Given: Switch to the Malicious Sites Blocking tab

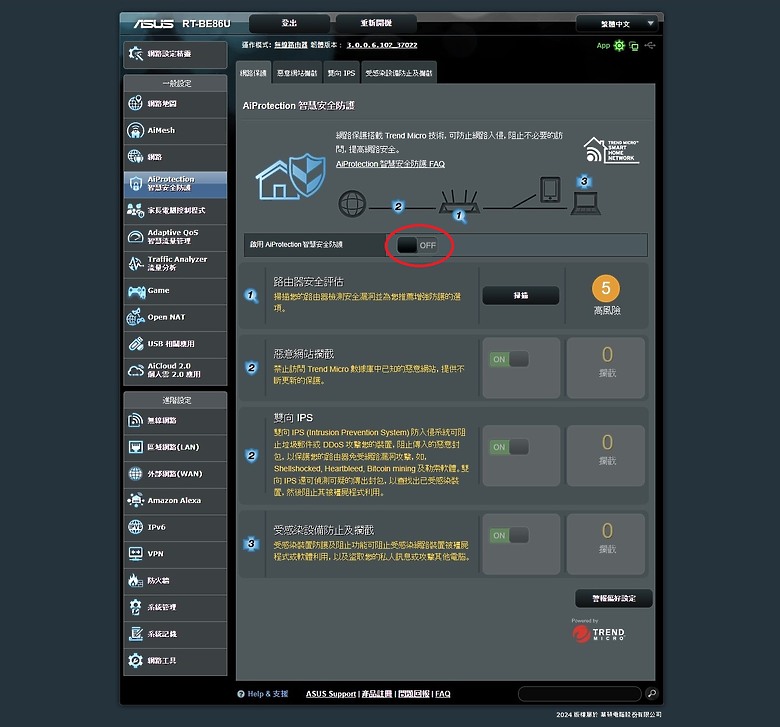Looking at the screenshot, I should (297, 73).
